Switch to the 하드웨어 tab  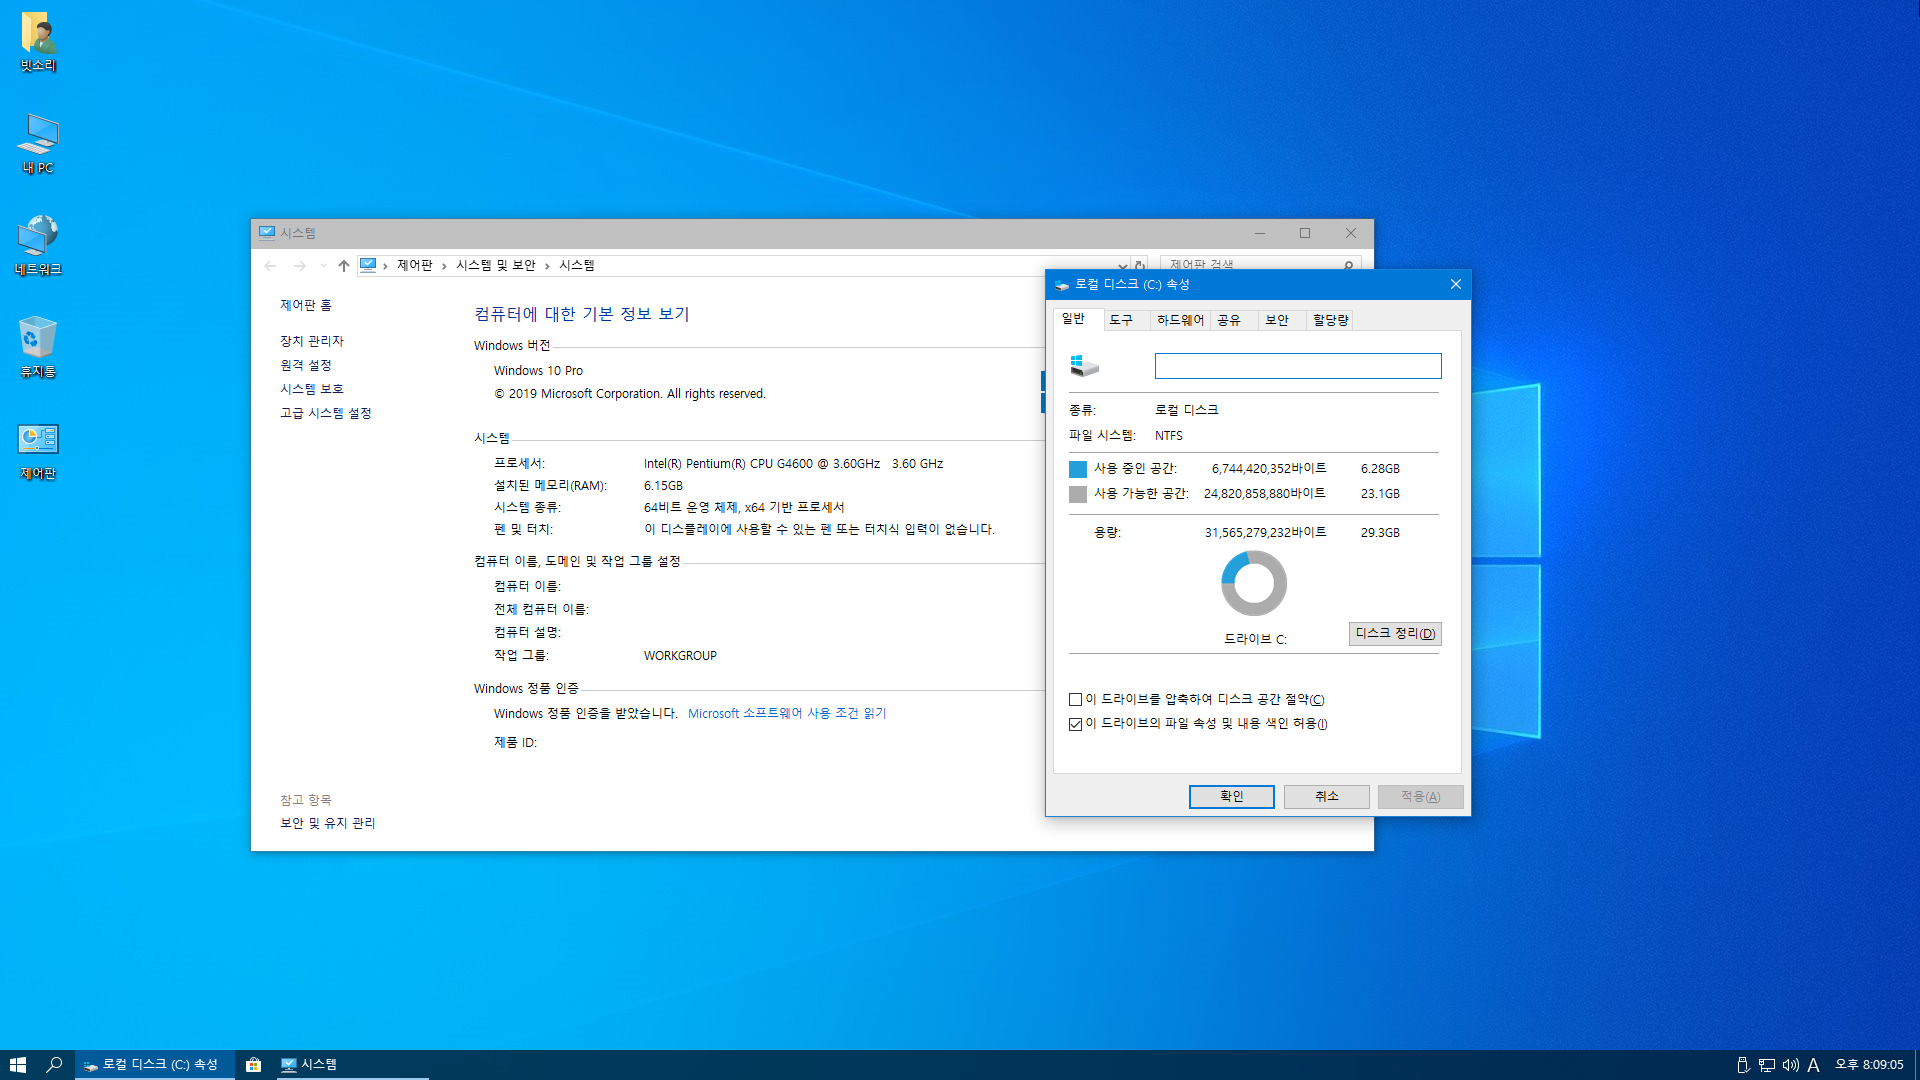click(1180, 320)
